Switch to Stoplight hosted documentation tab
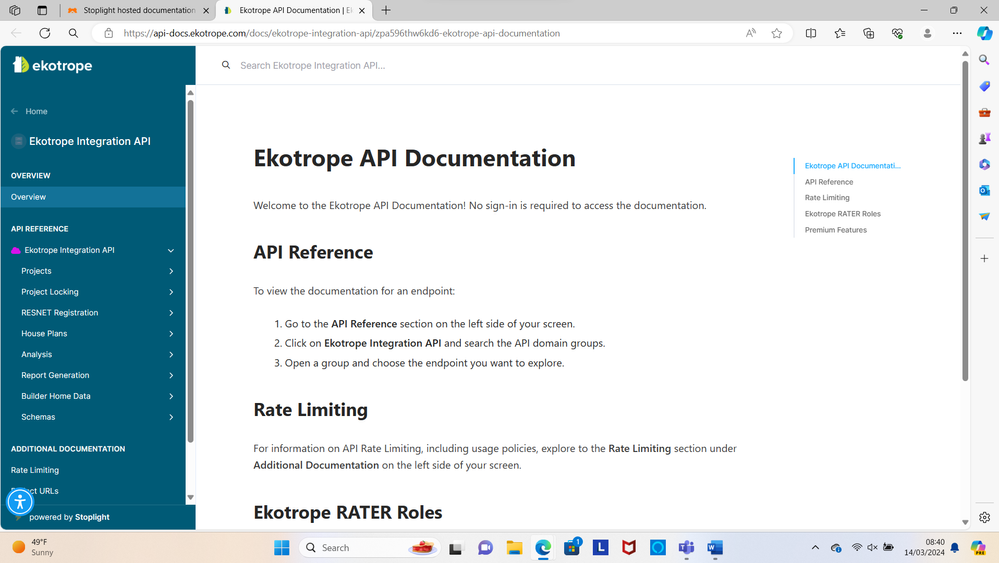The image size is (999, 563). point(138,10)
